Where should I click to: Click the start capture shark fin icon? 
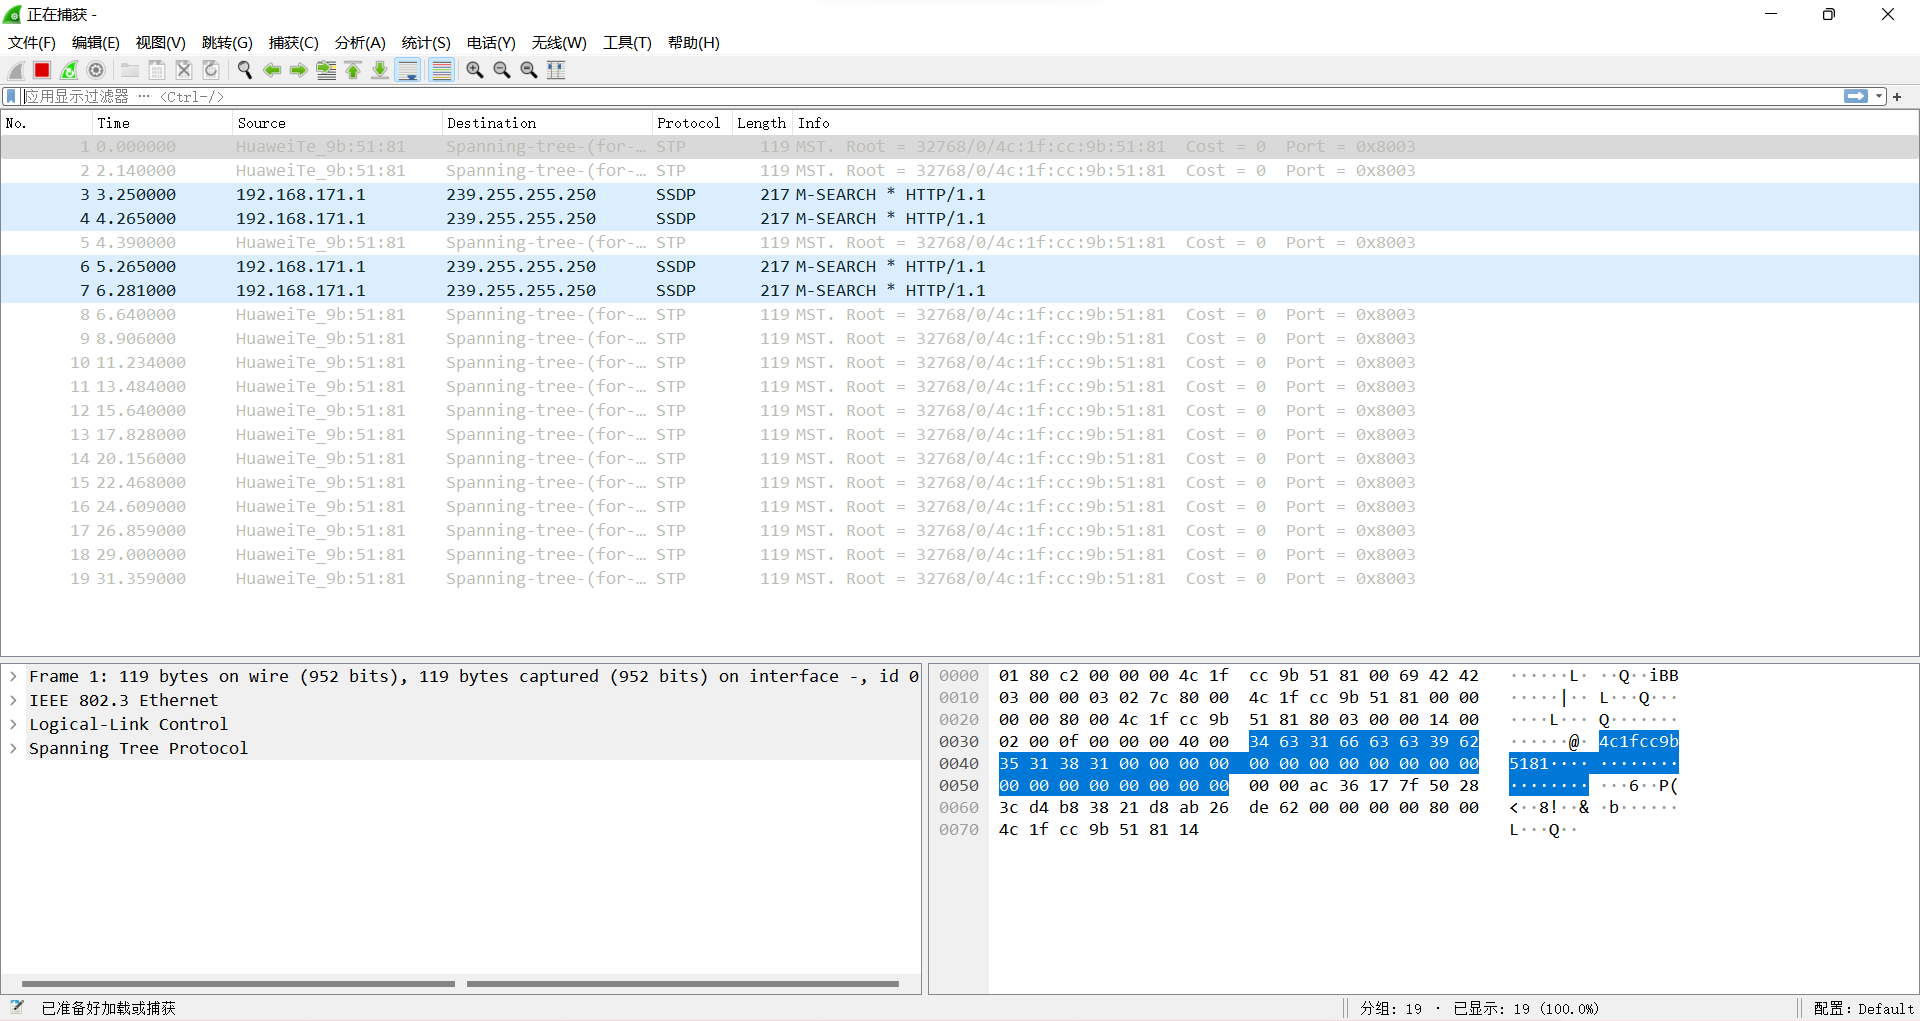[16, 70]
